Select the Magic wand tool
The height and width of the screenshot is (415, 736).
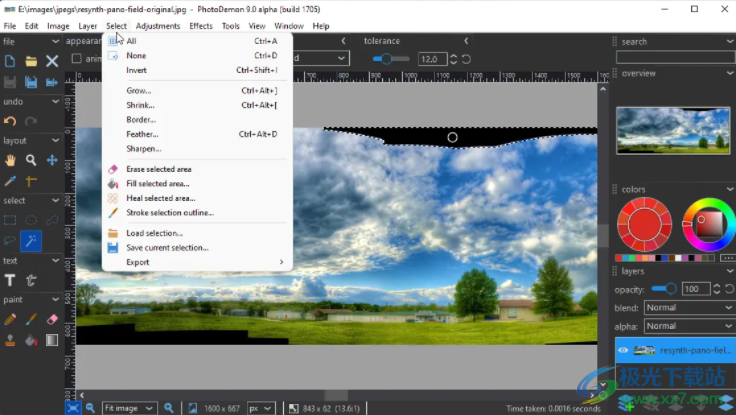click(31, 241)
